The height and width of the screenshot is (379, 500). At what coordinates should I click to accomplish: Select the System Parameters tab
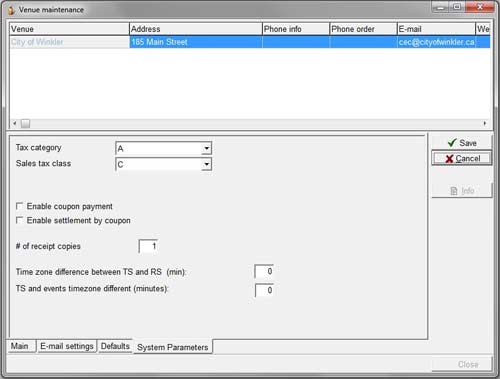[173, 347]
